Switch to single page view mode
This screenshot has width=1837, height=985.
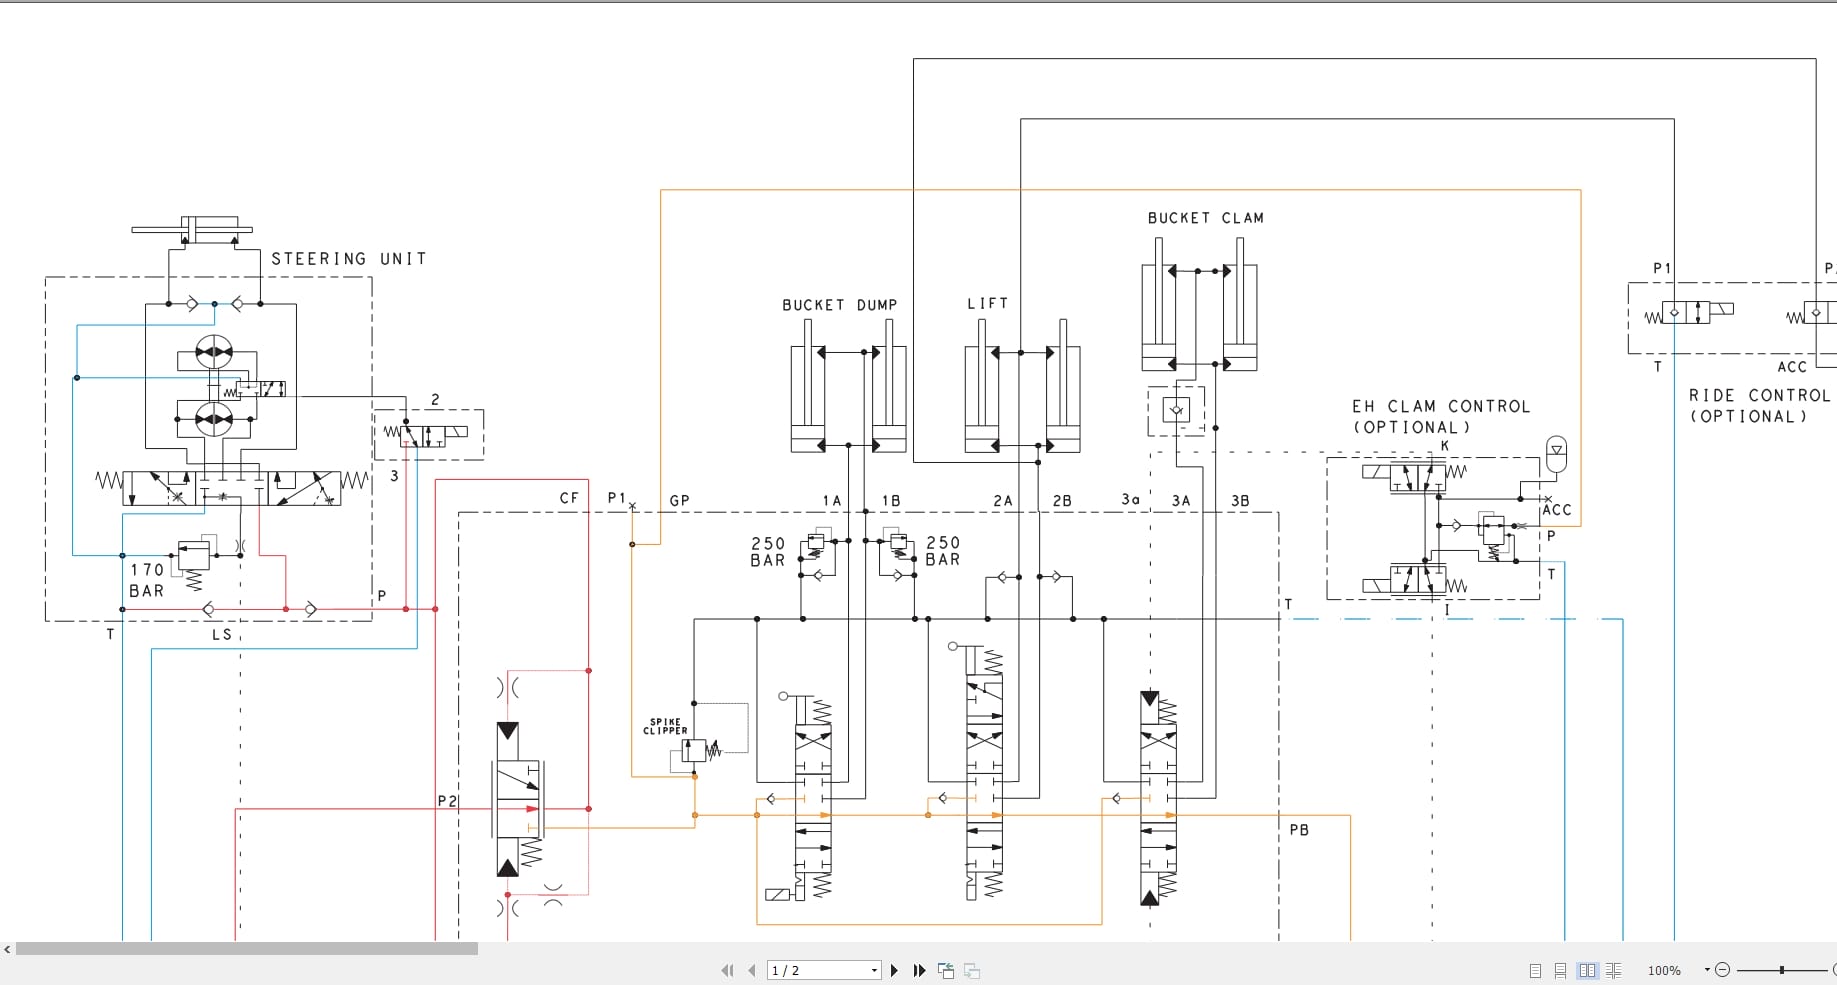click(x=1533, y=969)
